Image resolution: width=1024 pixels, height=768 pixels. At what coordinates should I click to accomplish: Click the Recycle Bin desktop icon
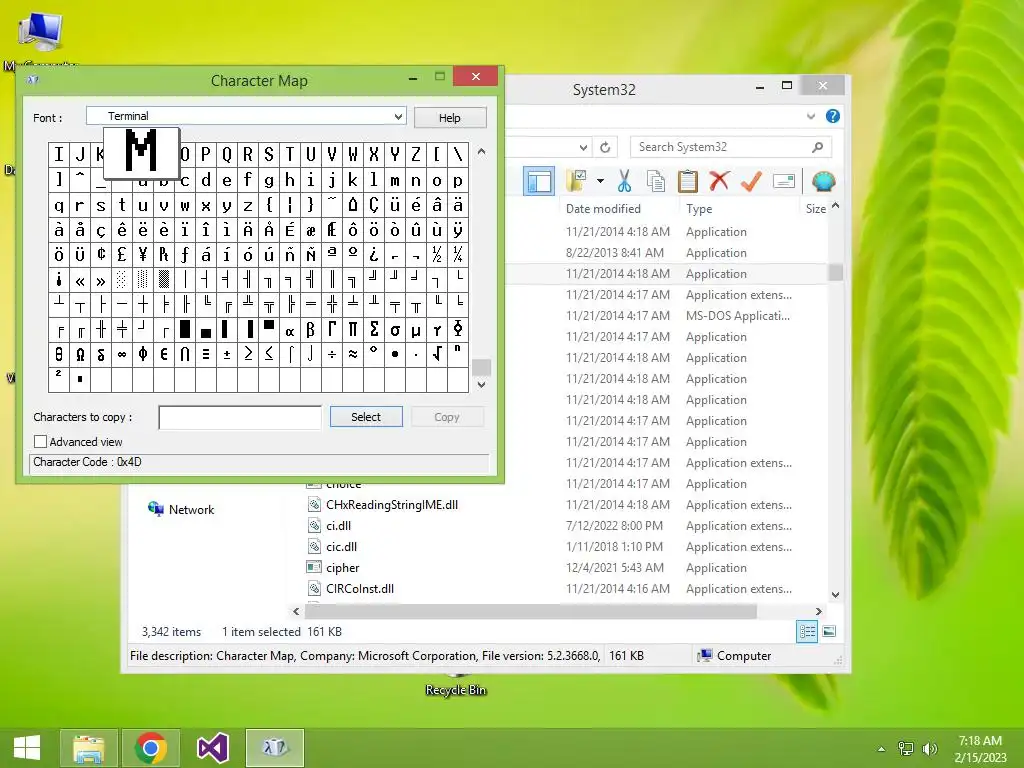point(456,684)
